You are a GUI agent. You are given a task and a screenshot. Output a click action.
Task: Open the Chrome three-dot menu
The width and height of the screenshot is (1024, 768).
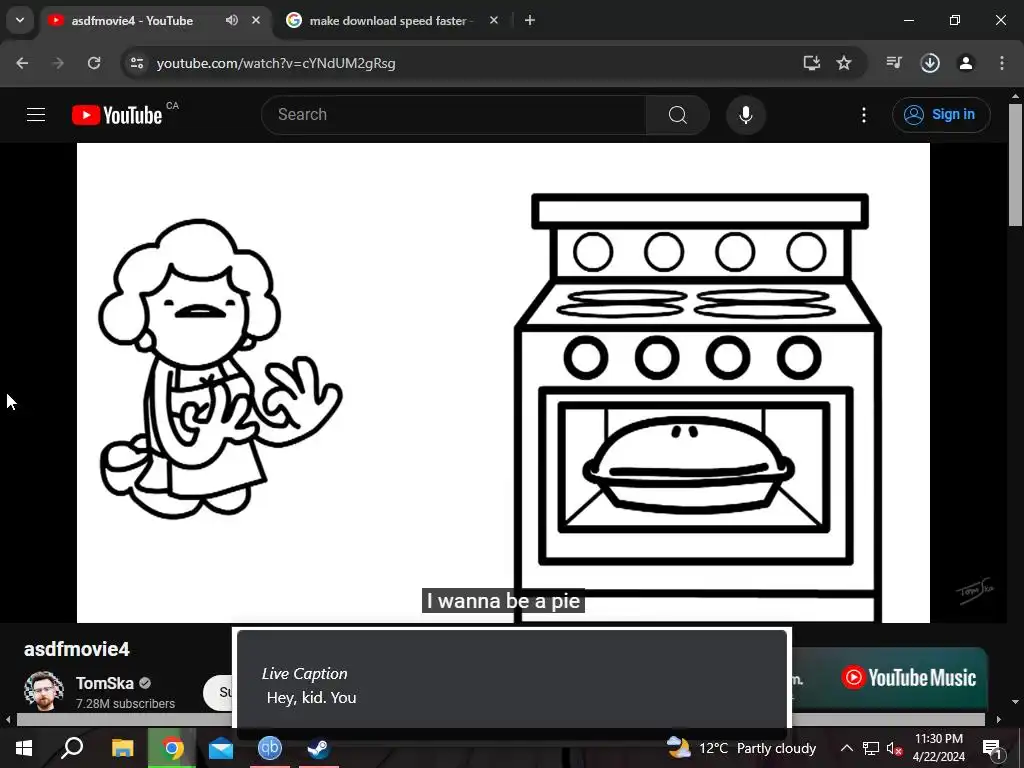[x=1002, y=63]
